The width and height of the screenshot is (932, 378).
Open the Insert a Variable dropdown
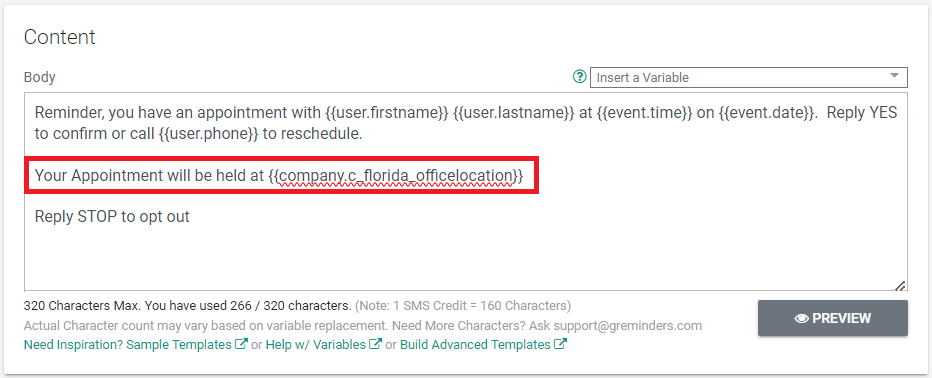[748, 77]
